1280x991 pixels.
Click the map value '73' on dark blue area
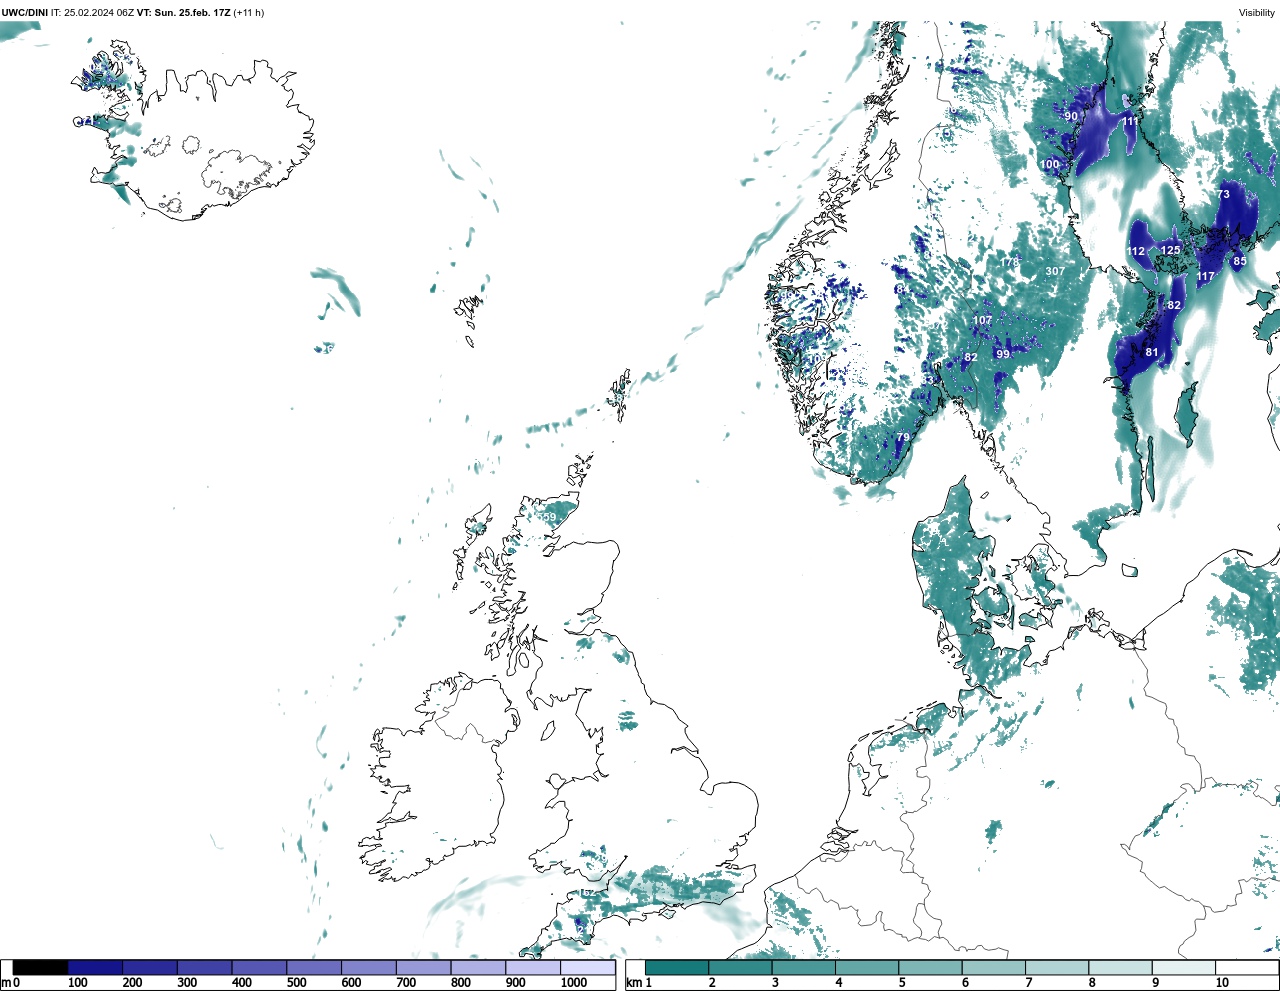point(1223,194)
